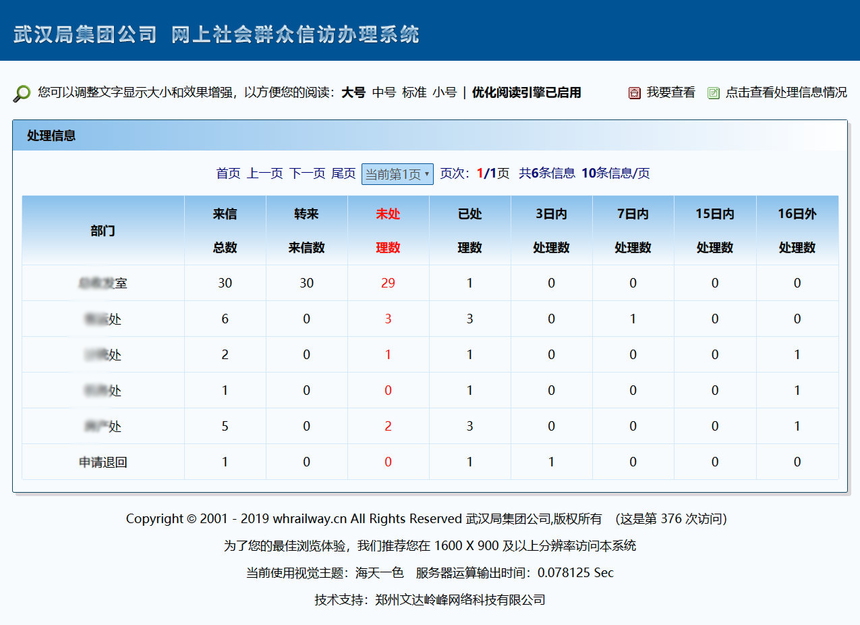Click the 上一页 pagination link
The width and height of the screenshot is (860, 625).
click(265, 173)
